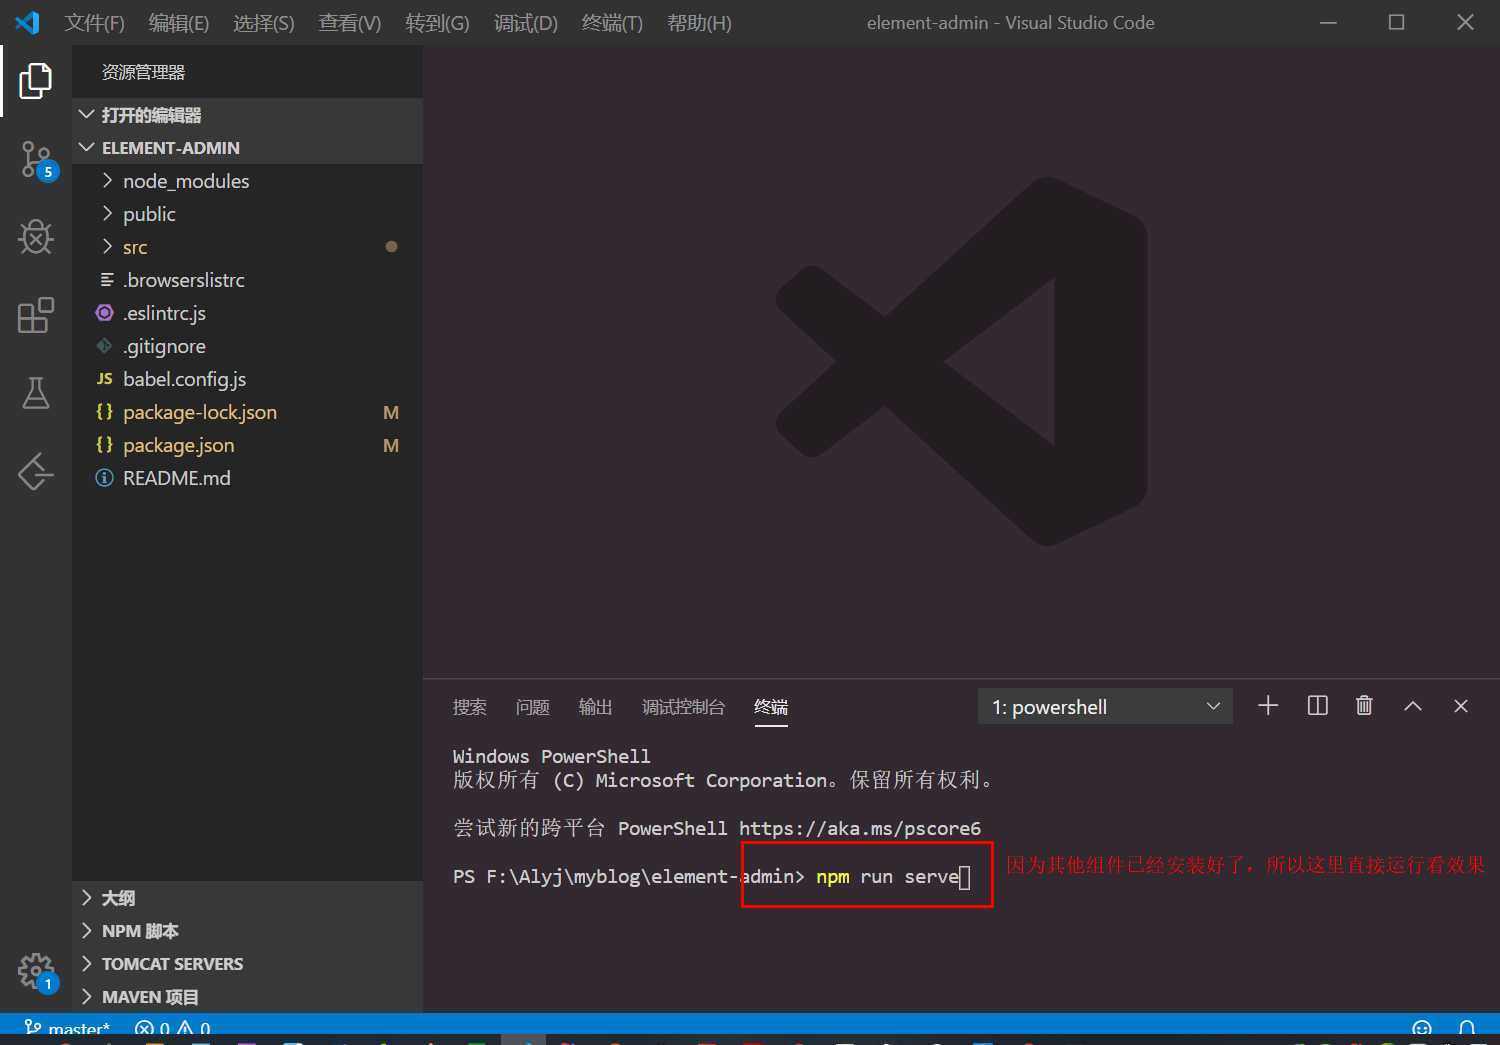
Task: Expand the MAVEN 项目 section
Action: click(x=247, y=997)
